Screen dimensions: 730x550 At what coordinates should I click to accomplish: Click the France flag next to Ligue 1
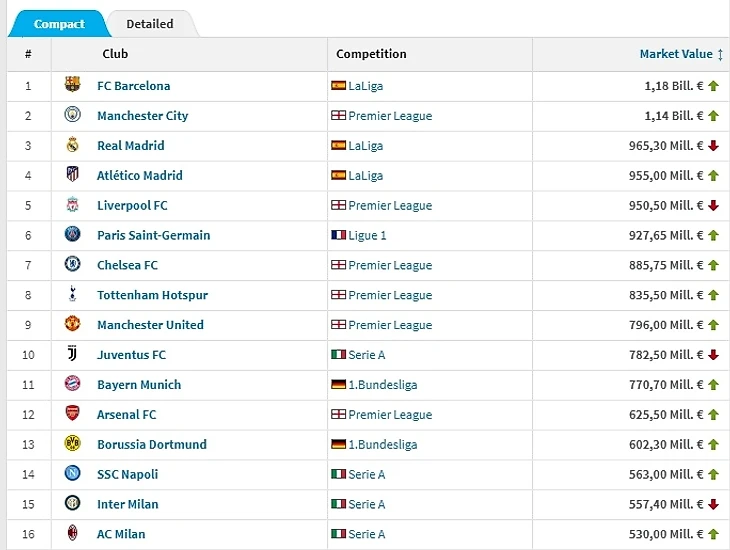[x=338, y=236]
